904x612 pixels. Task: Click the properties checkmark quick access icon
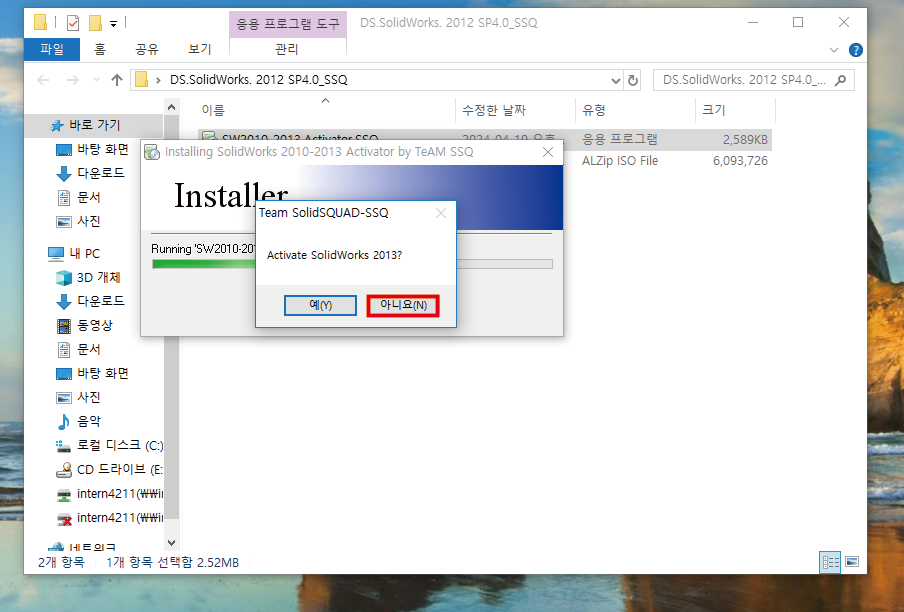click(73, 23)
